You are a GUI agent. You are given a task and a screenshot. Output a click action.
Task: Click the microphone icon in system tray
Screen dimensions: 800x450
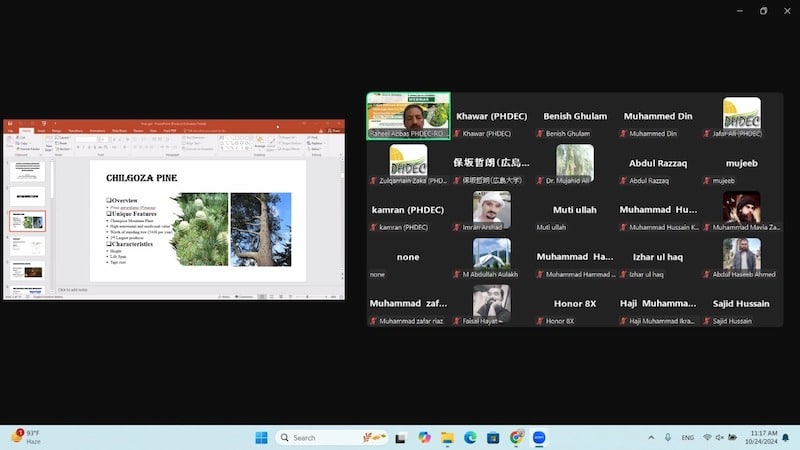click(x=667, y=438)
